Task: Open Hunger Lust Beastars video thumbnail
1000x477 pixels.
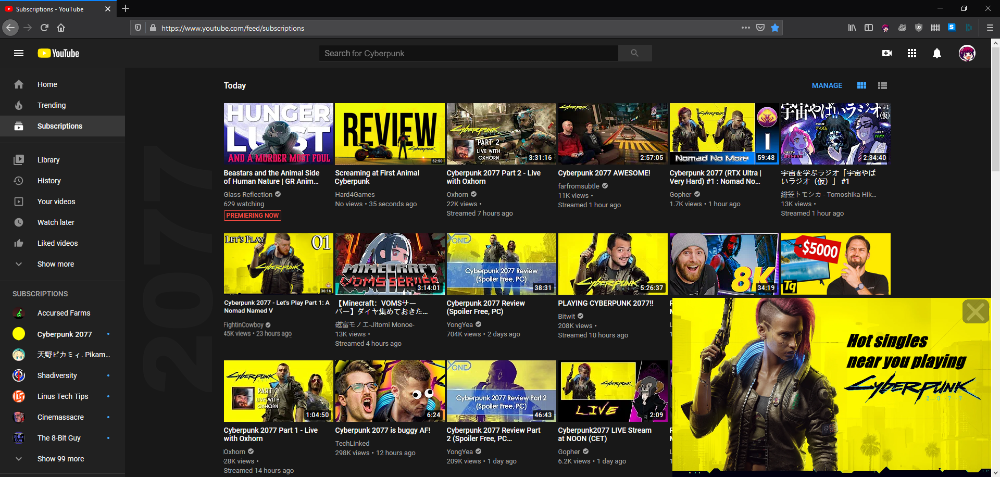Action: coord(278,134)
